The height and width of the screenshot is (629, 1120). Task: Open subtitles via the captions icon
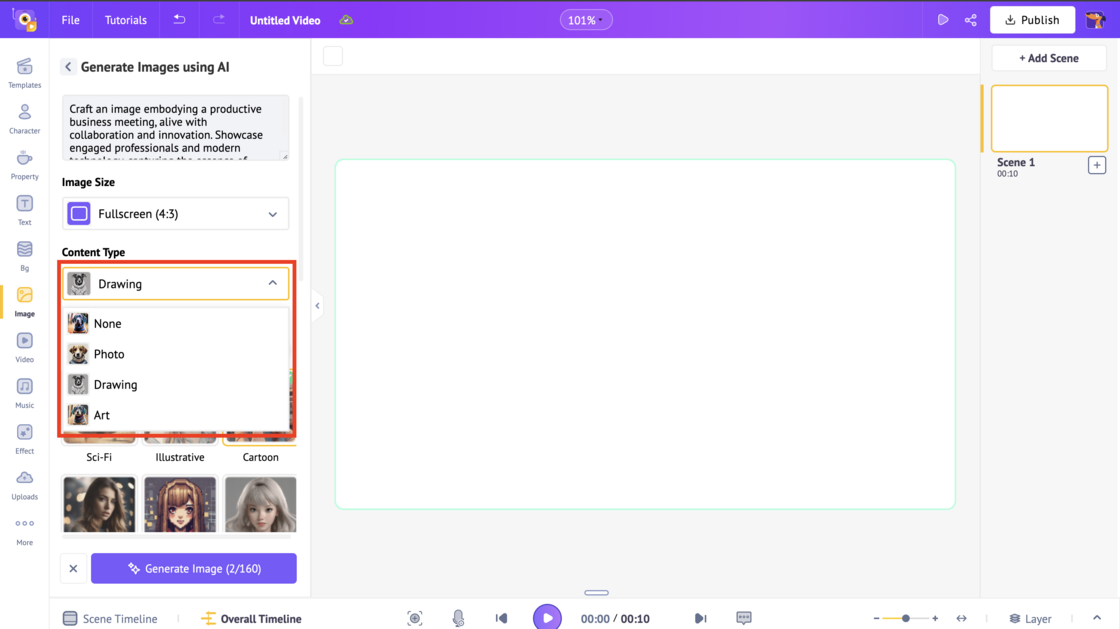[x=743, y=617]
